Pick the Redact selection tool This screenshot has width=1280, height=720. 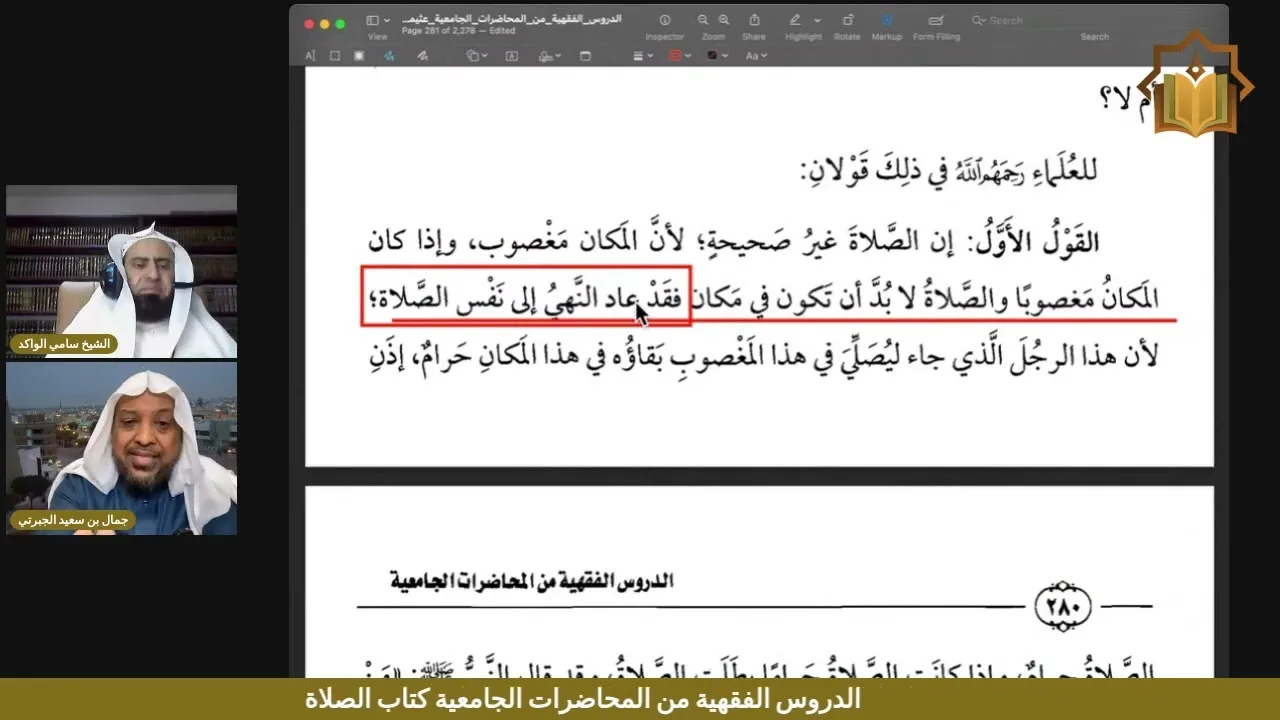click(x=359, y=56)
